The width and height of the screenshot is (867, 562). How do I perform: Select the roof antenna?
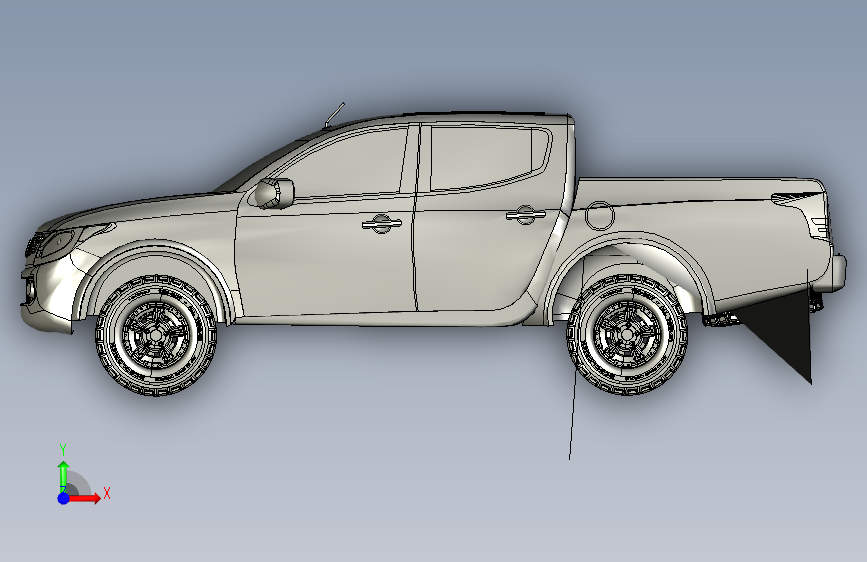(334, 115)
